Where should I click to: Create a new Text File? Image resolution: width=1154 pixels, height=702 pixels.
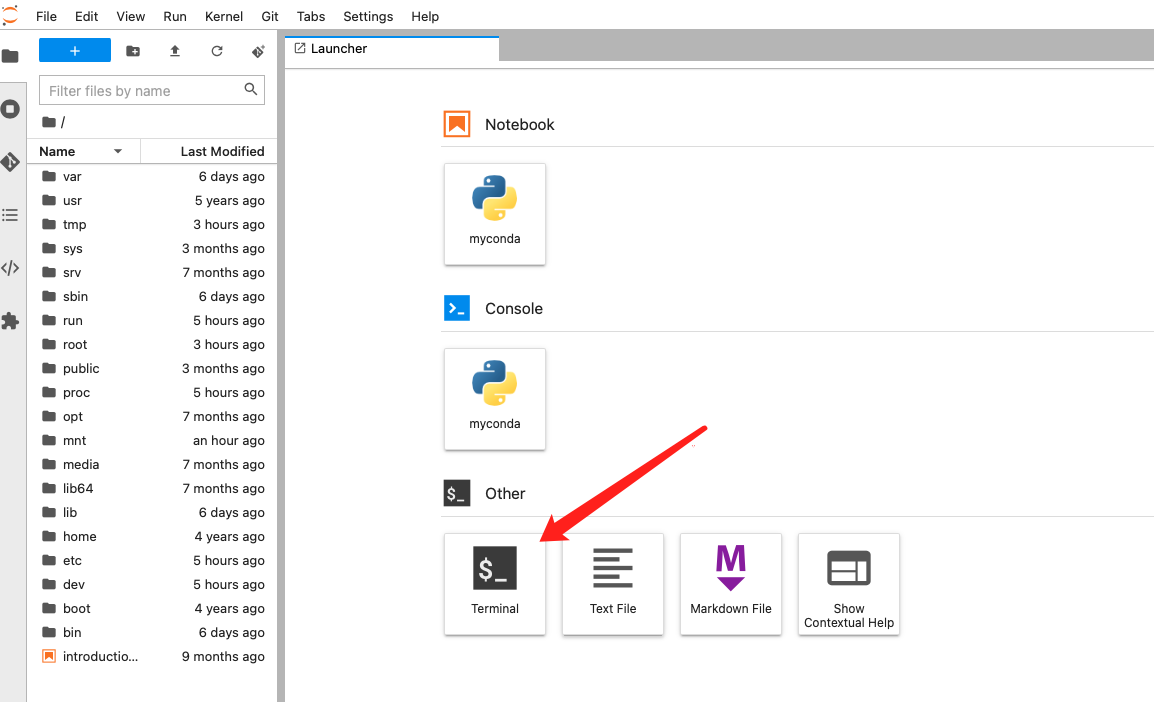(612, 584)
